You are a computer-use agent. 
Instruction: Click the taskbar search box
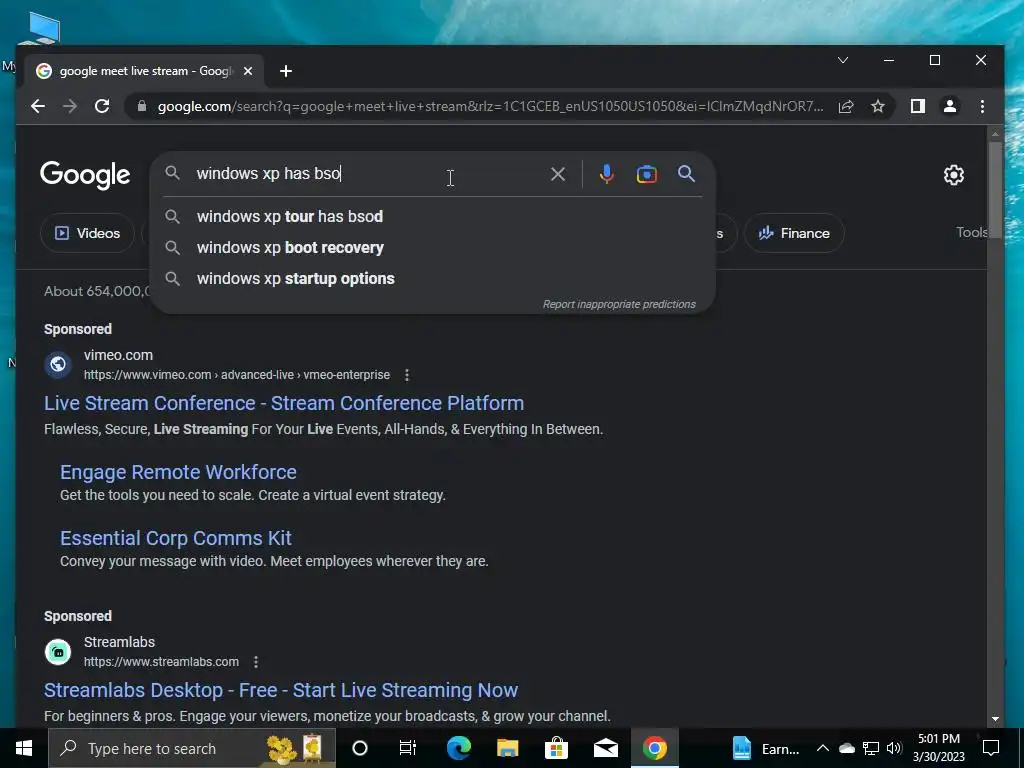(192, 748)
